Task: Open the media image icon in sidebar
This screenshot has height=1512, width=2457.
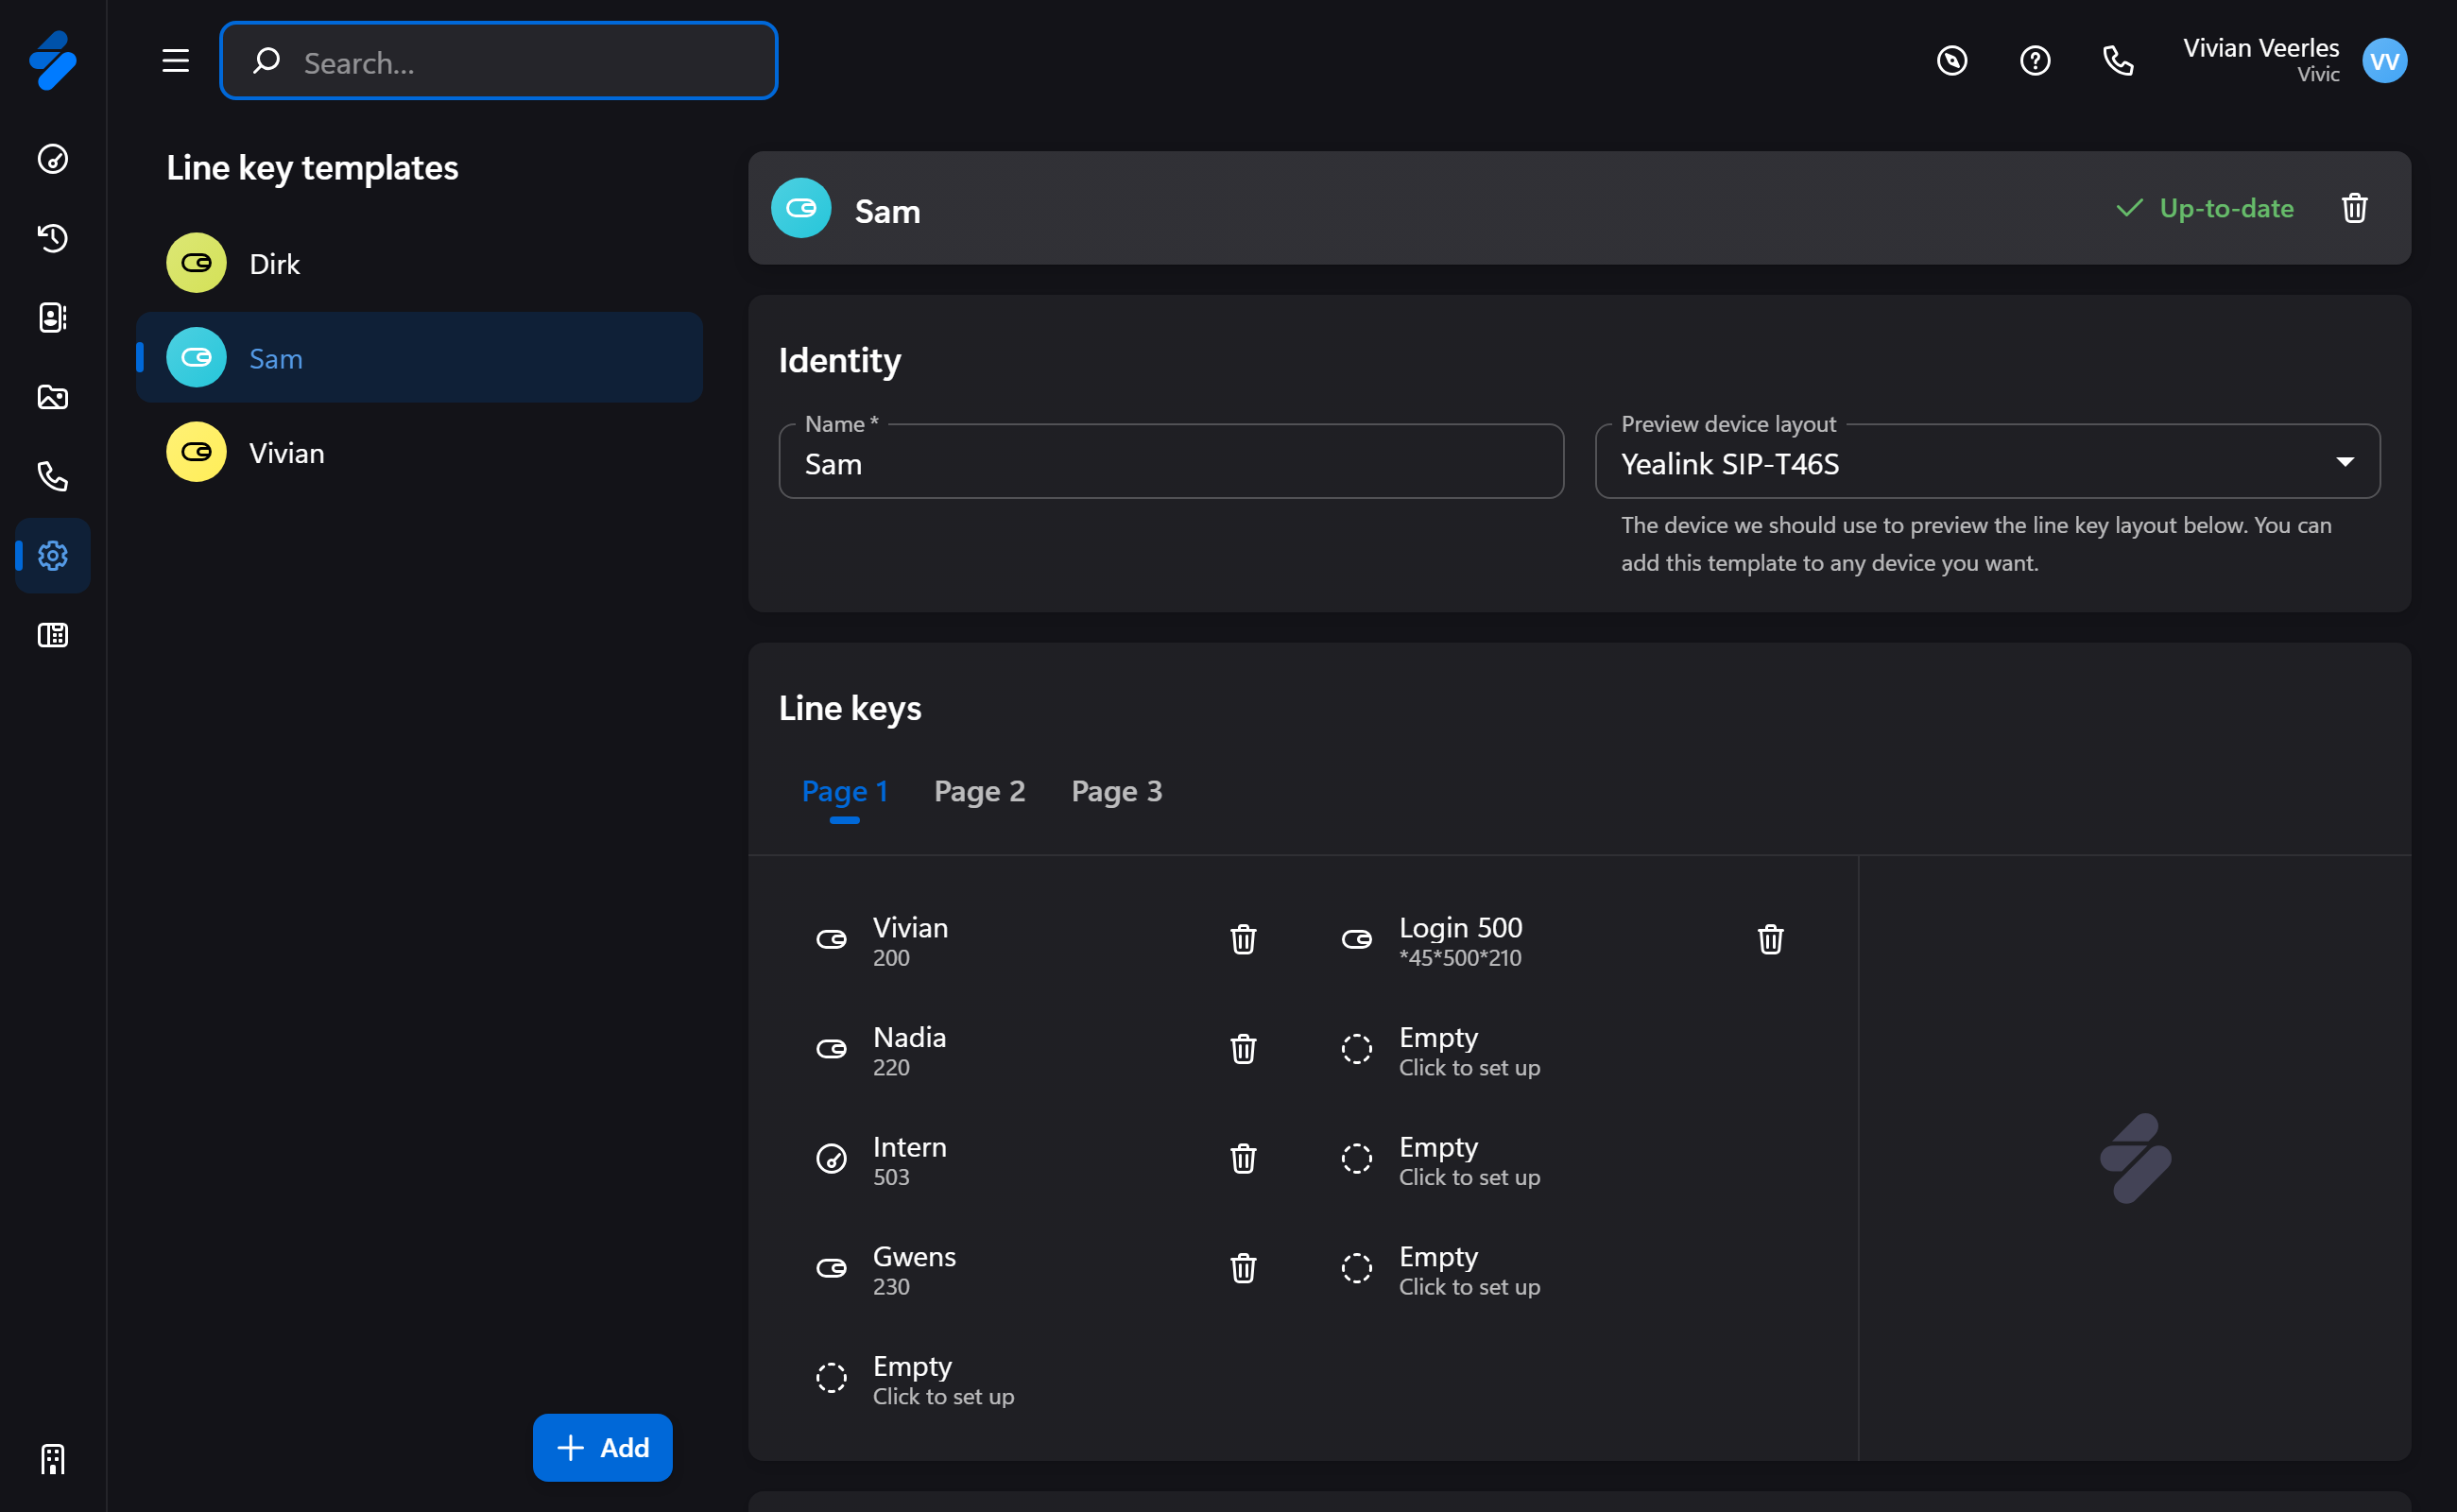Action: click(x=53, y=397)
